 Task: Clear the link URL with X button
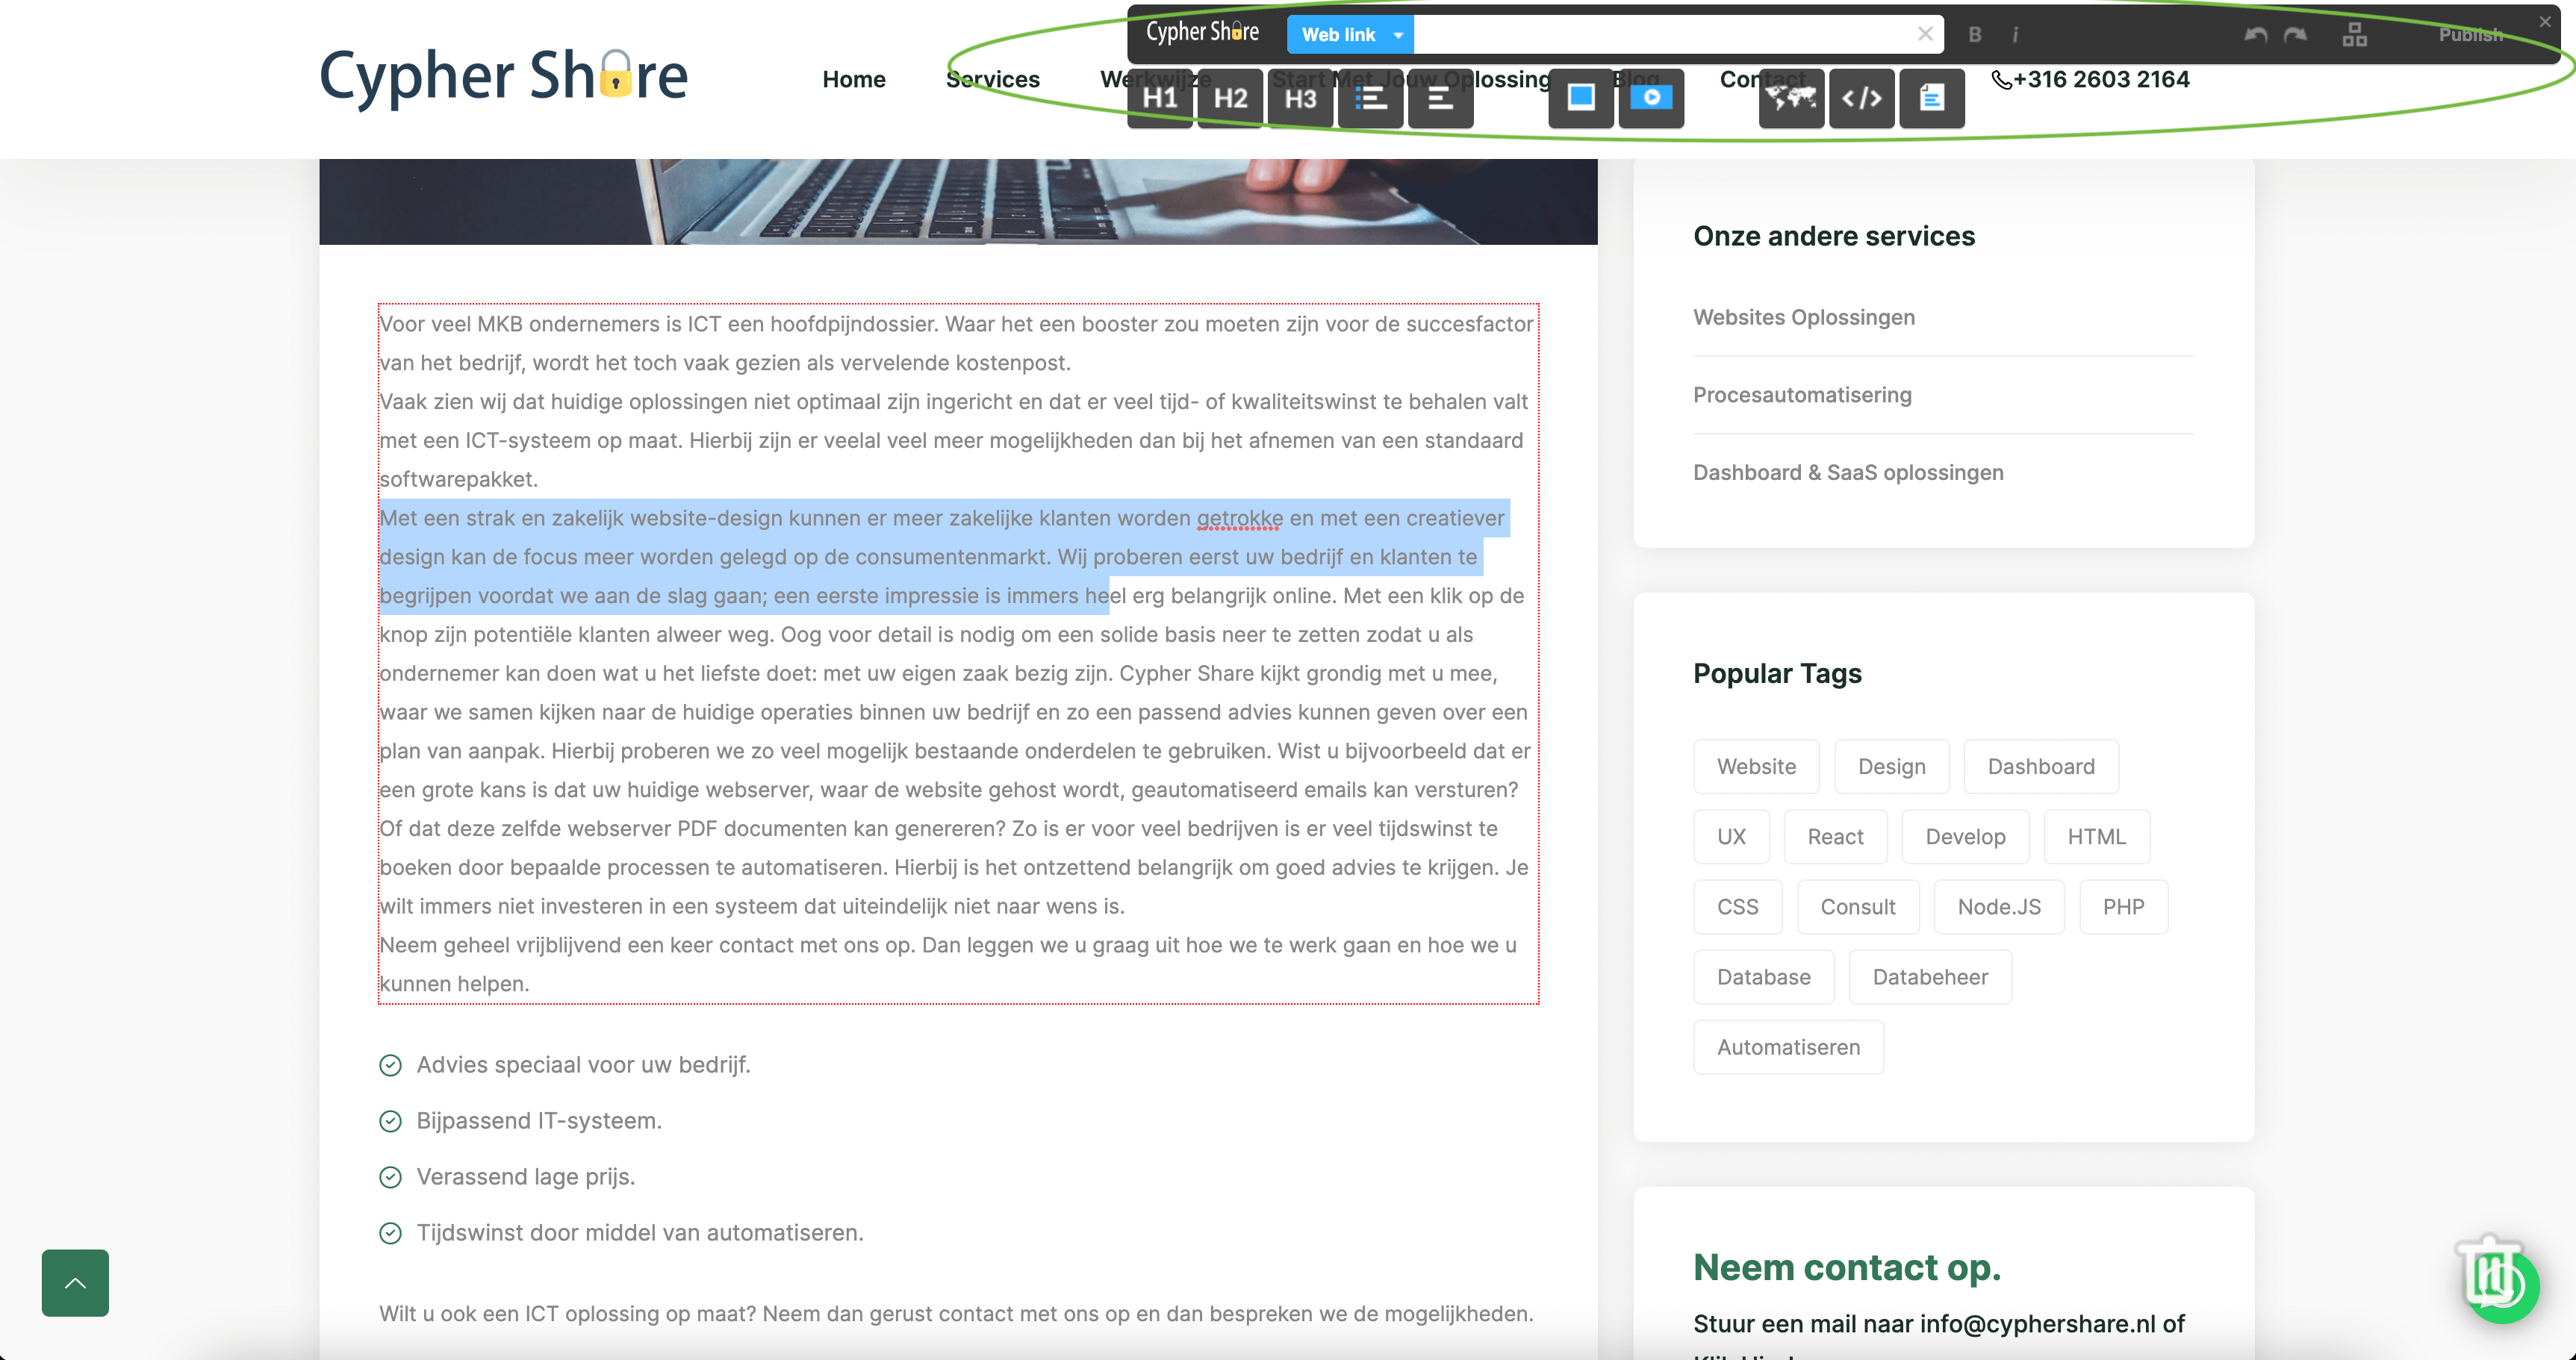[1922, 32]
